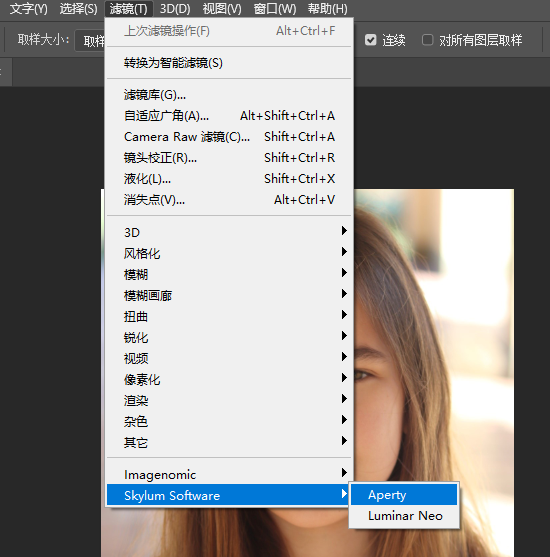
Task: Open the 帮助(H) help menu
Action: click(327, 9)
